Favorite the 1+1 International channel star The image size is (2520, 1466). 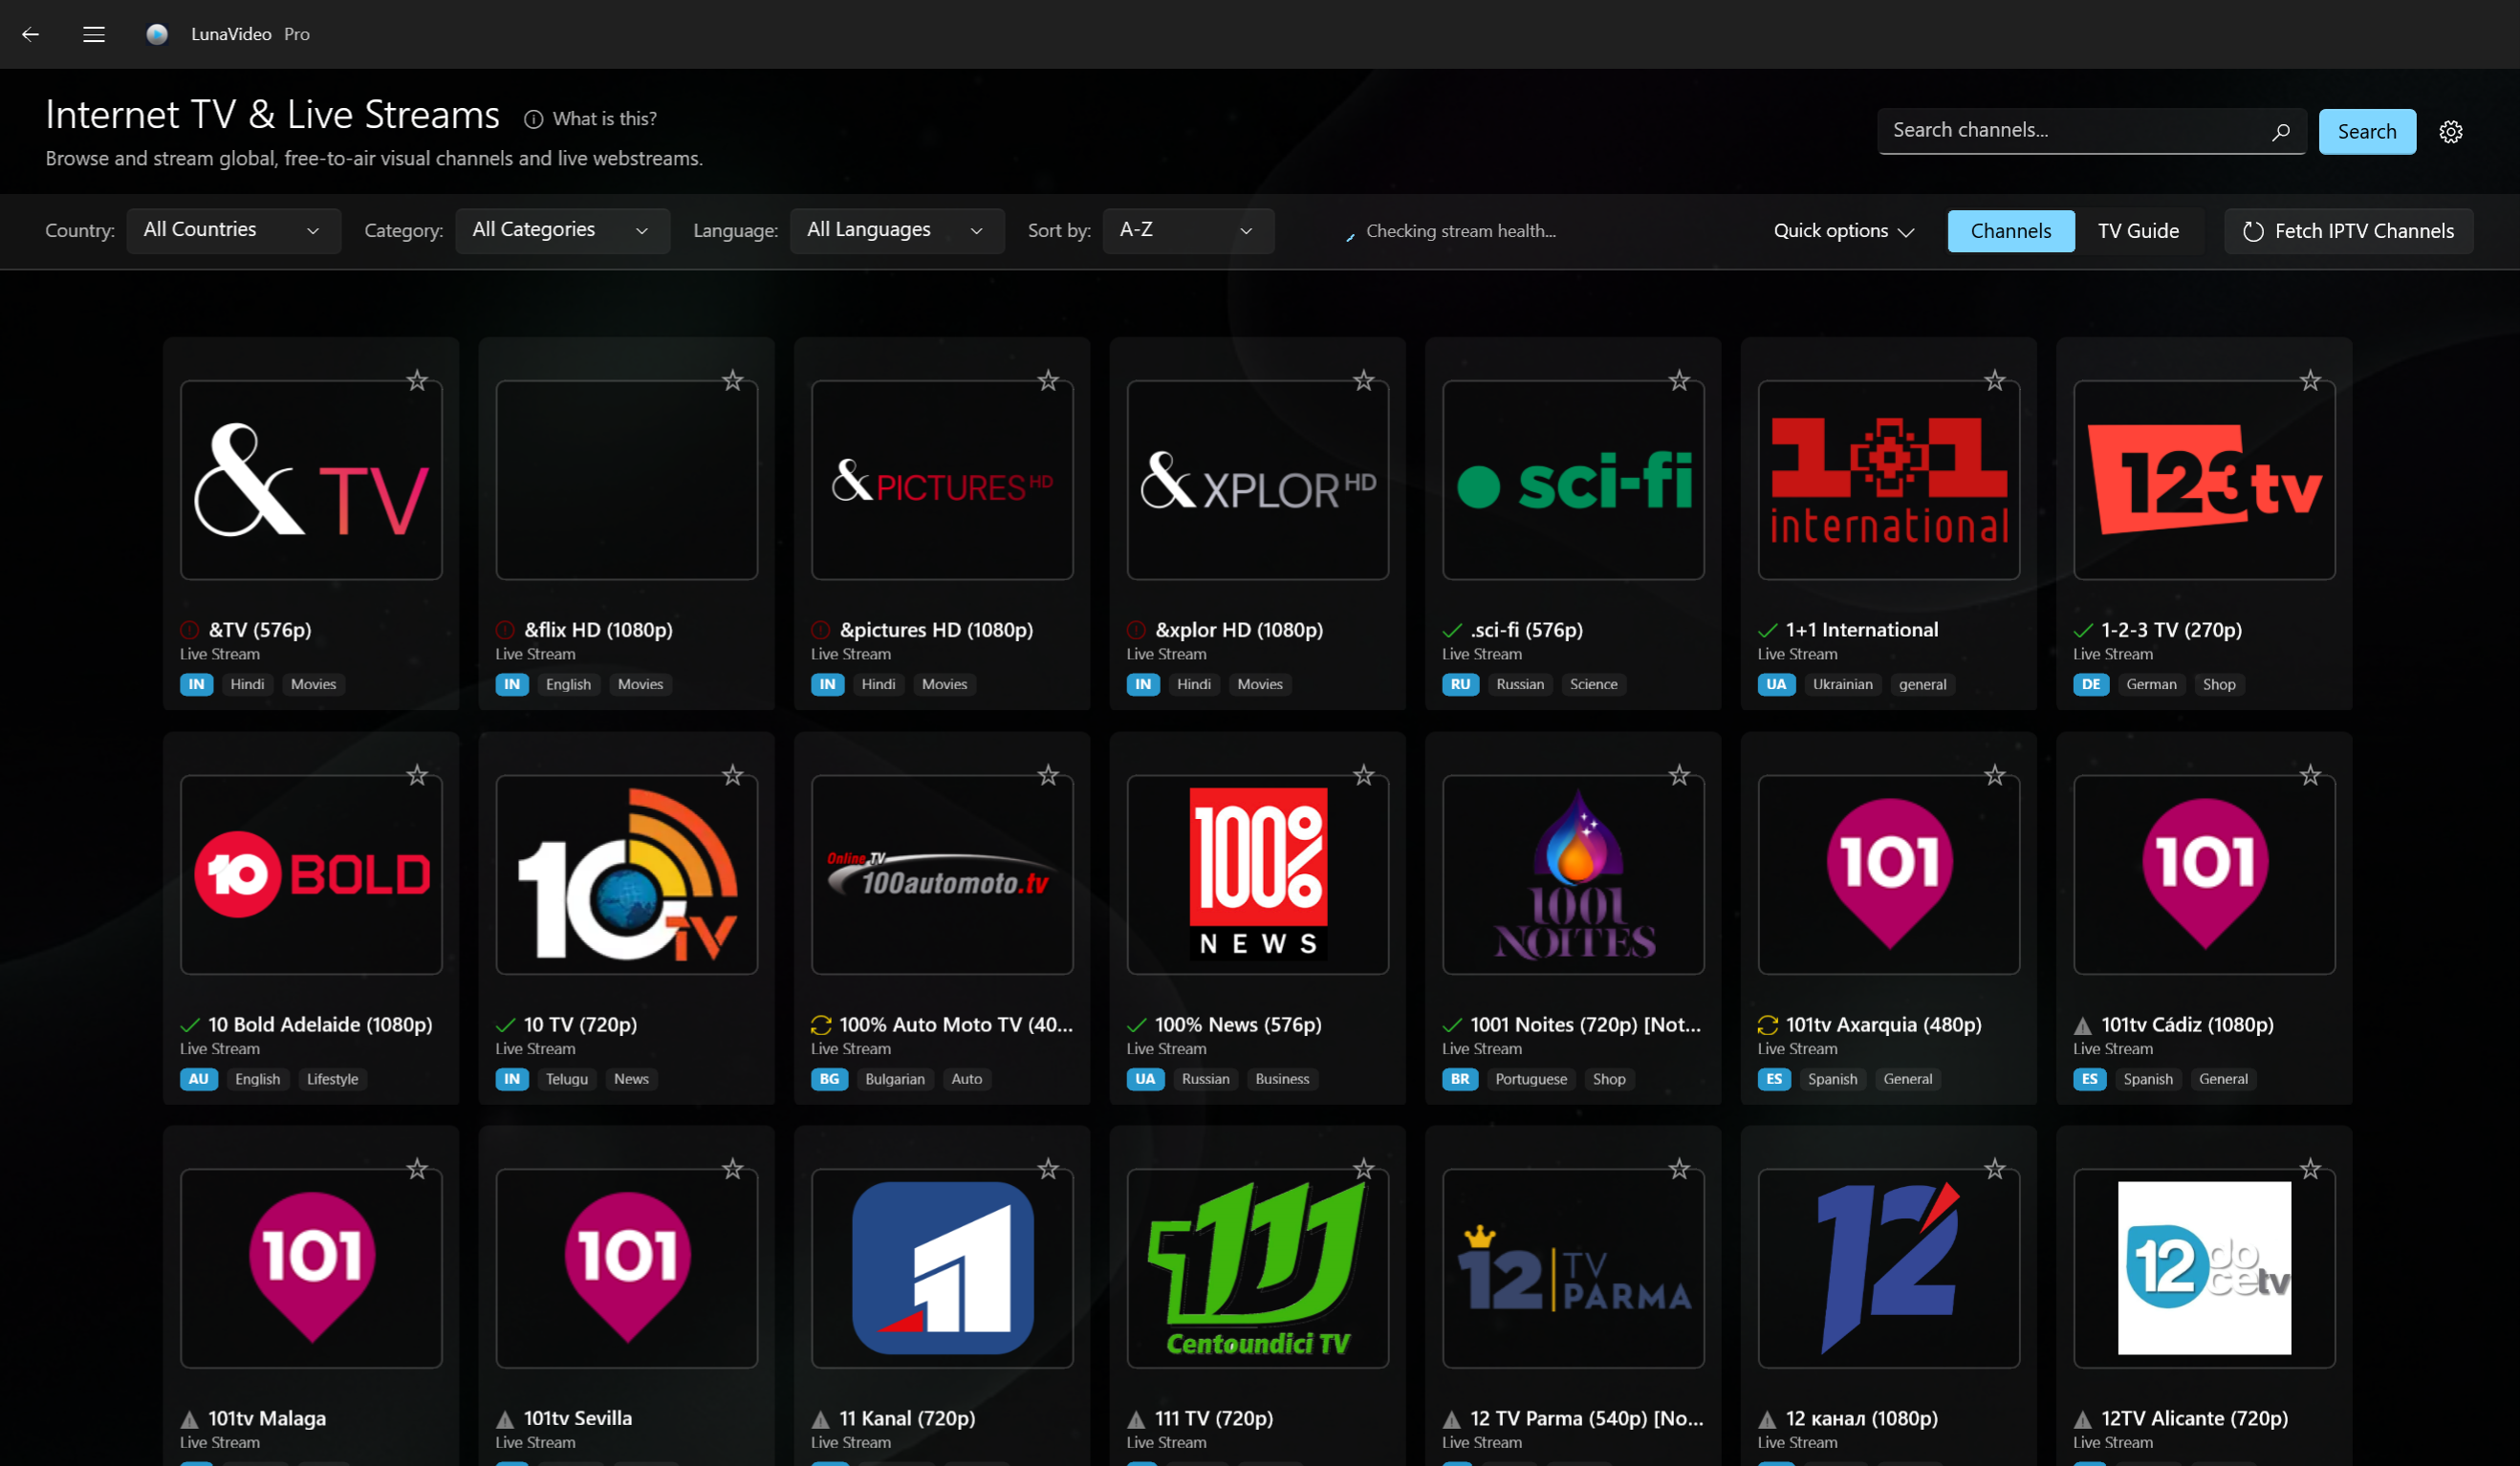(1995, 380)
